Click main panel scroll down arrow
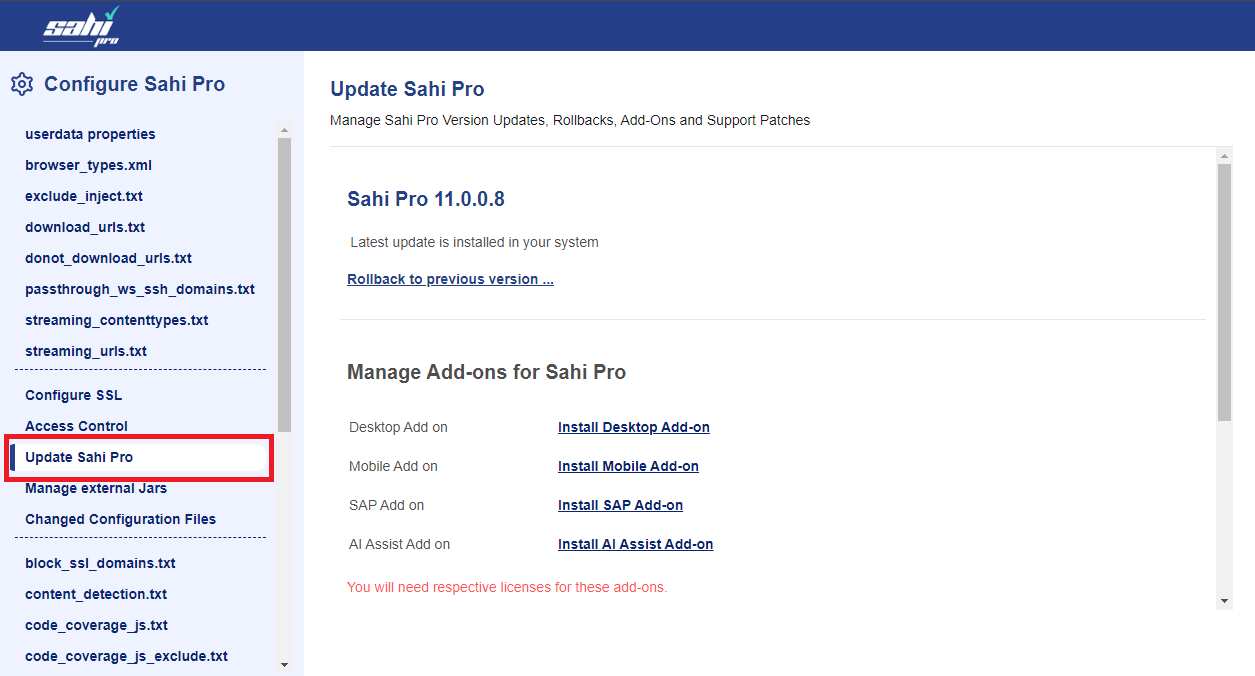 (1224, 601)
